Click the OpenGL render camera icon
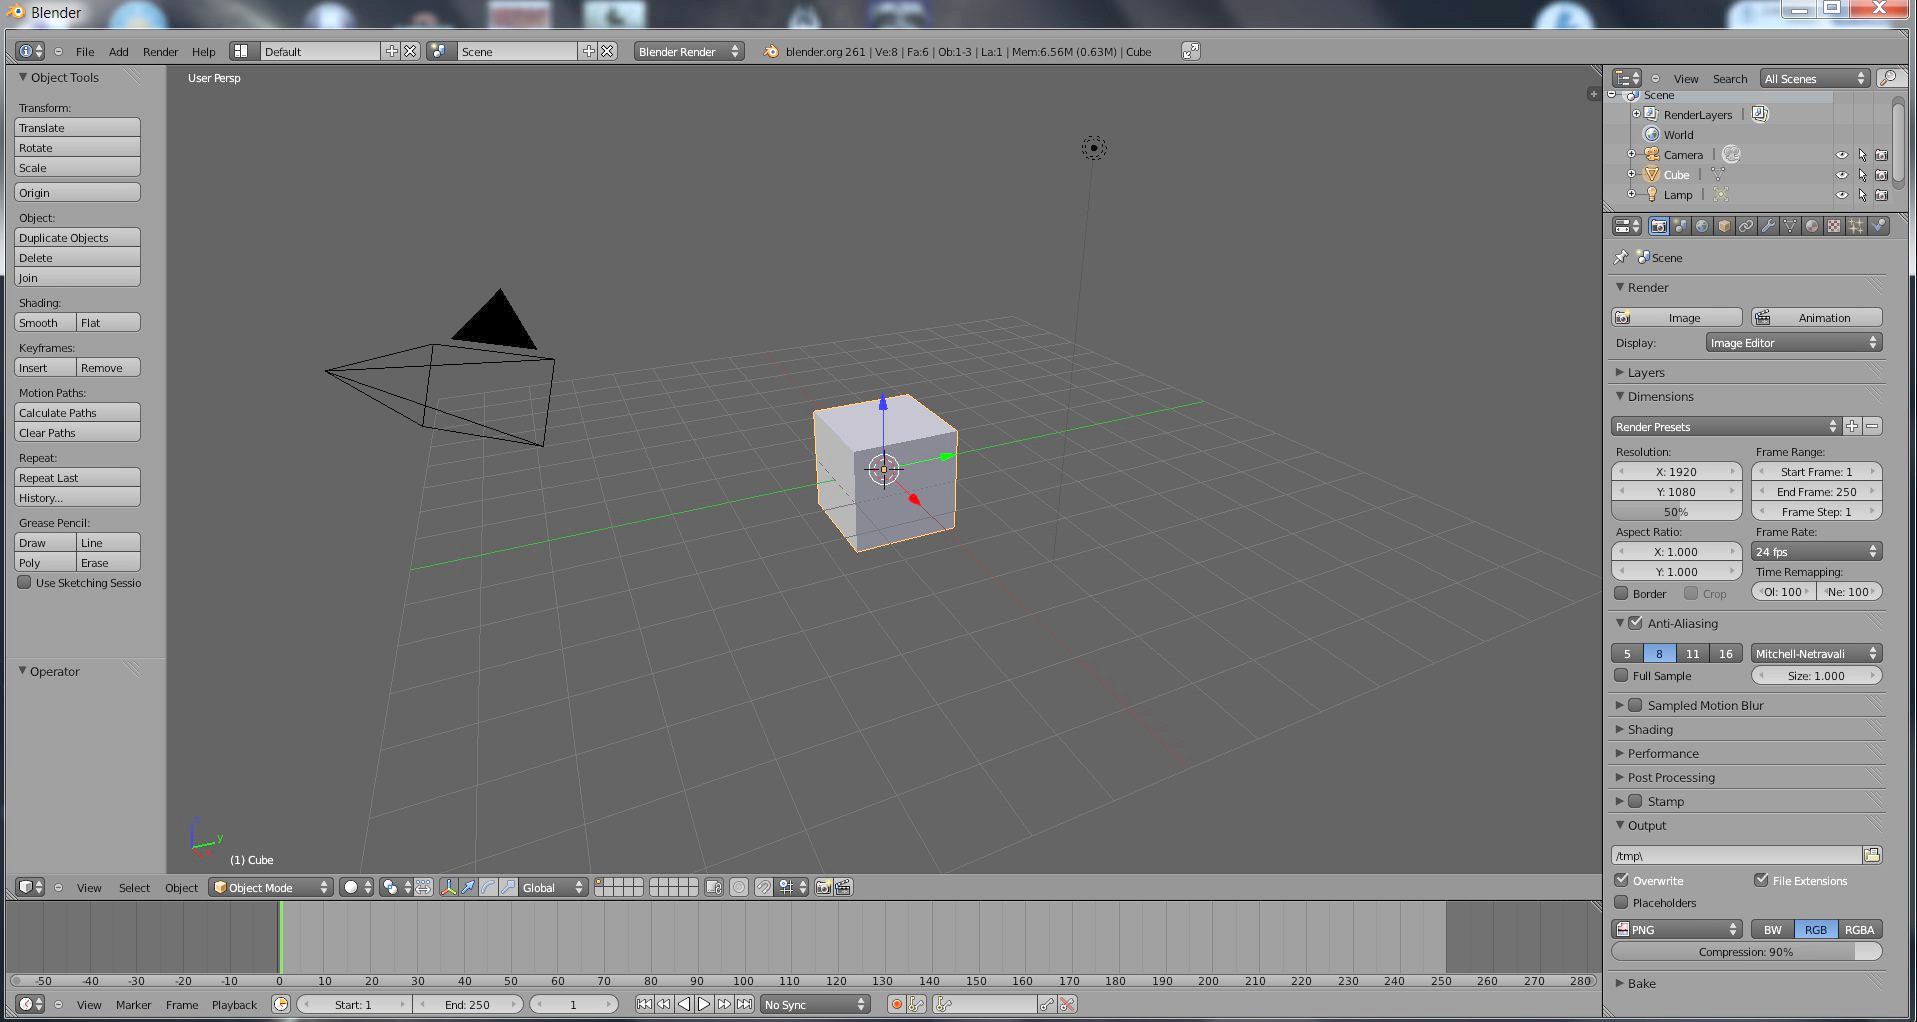The image size is (1917, 1022). click(x=823, y=887)
